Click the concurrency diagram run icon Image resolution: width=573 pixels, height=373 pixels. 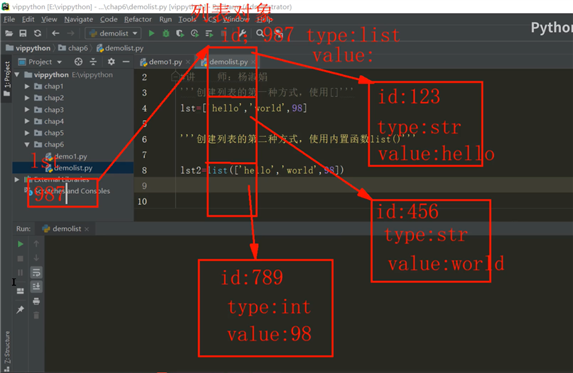click(209, 34)
